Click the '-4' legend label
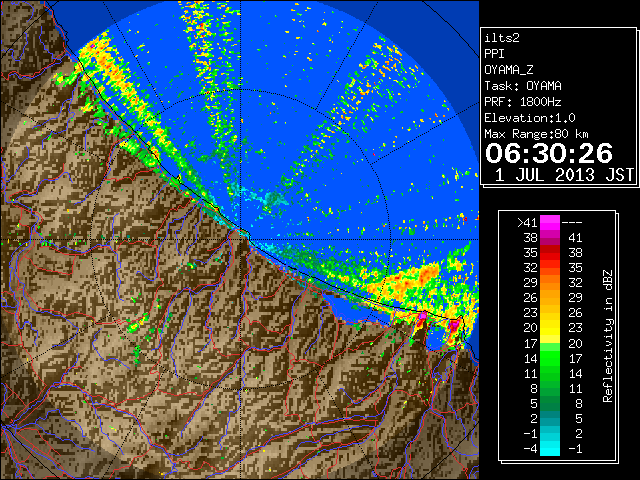Screen dimensions: 640x480 tap(530, 449)
